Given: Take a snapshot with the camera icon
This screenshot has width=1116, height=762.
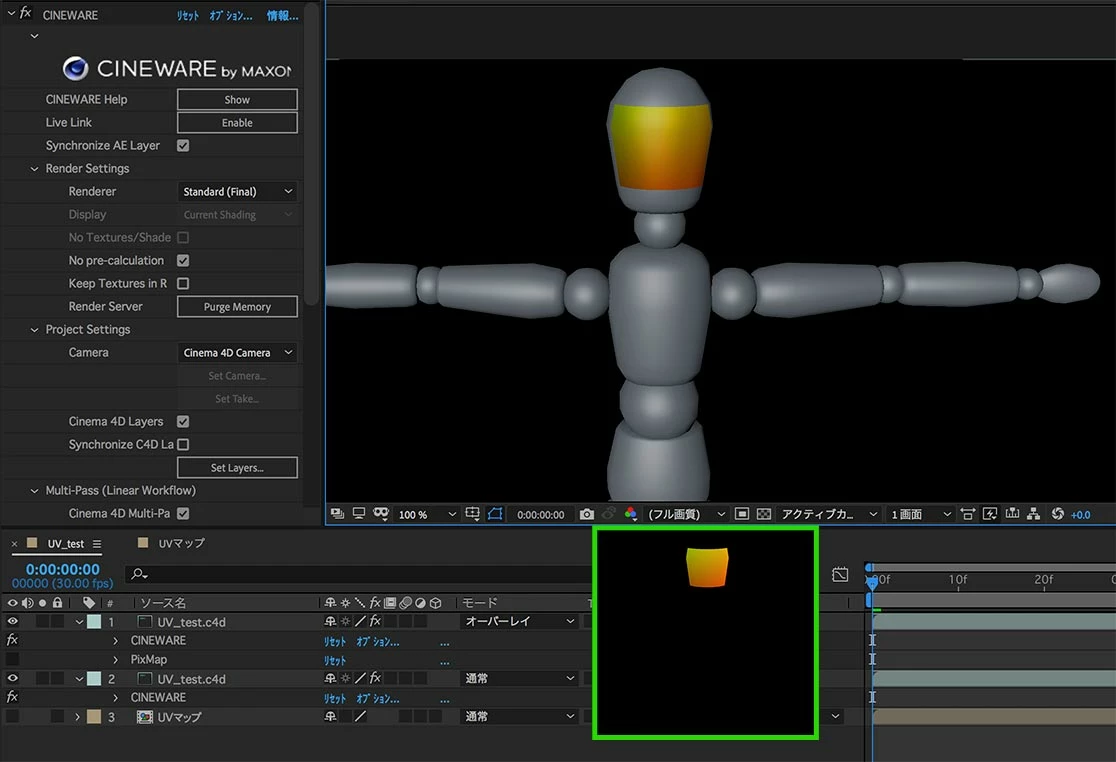Looking at the screenshot, I should click(586, 514).
